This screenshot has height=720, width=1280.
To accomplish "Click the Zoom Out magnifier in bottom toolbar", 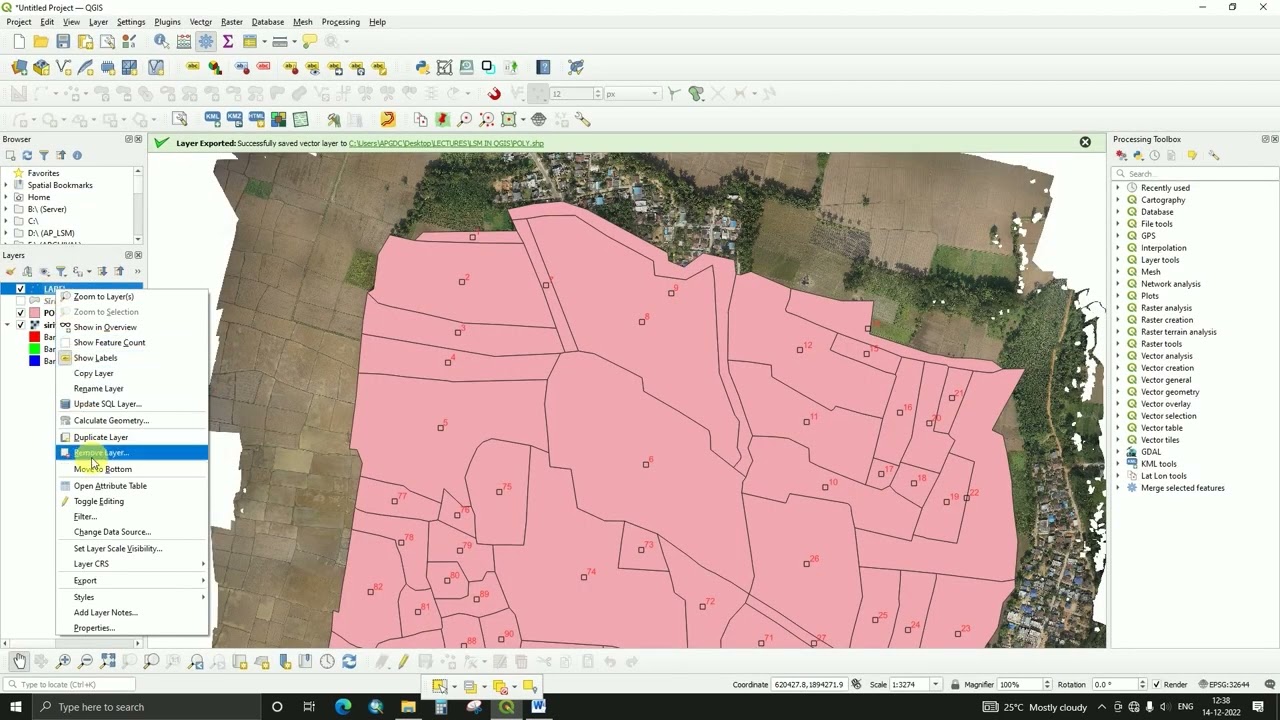I will [85, 661].
